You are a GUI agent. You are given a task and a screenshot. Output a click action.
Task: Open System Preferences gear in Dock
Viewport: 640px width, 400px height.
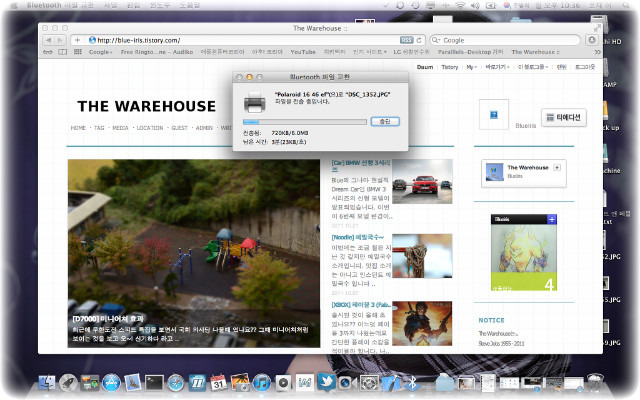pyautogui.click(x=369, y=383)
